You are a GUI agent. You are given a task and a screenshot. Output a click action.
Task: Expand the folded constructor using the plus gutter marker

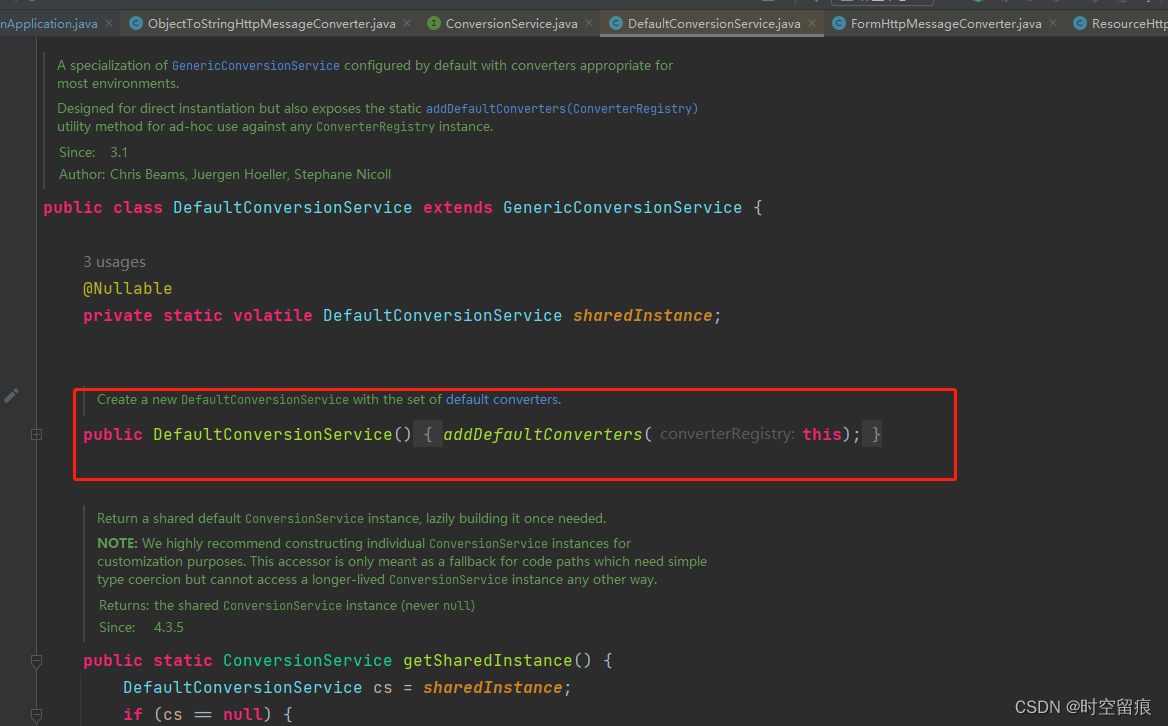pos(36,434)
